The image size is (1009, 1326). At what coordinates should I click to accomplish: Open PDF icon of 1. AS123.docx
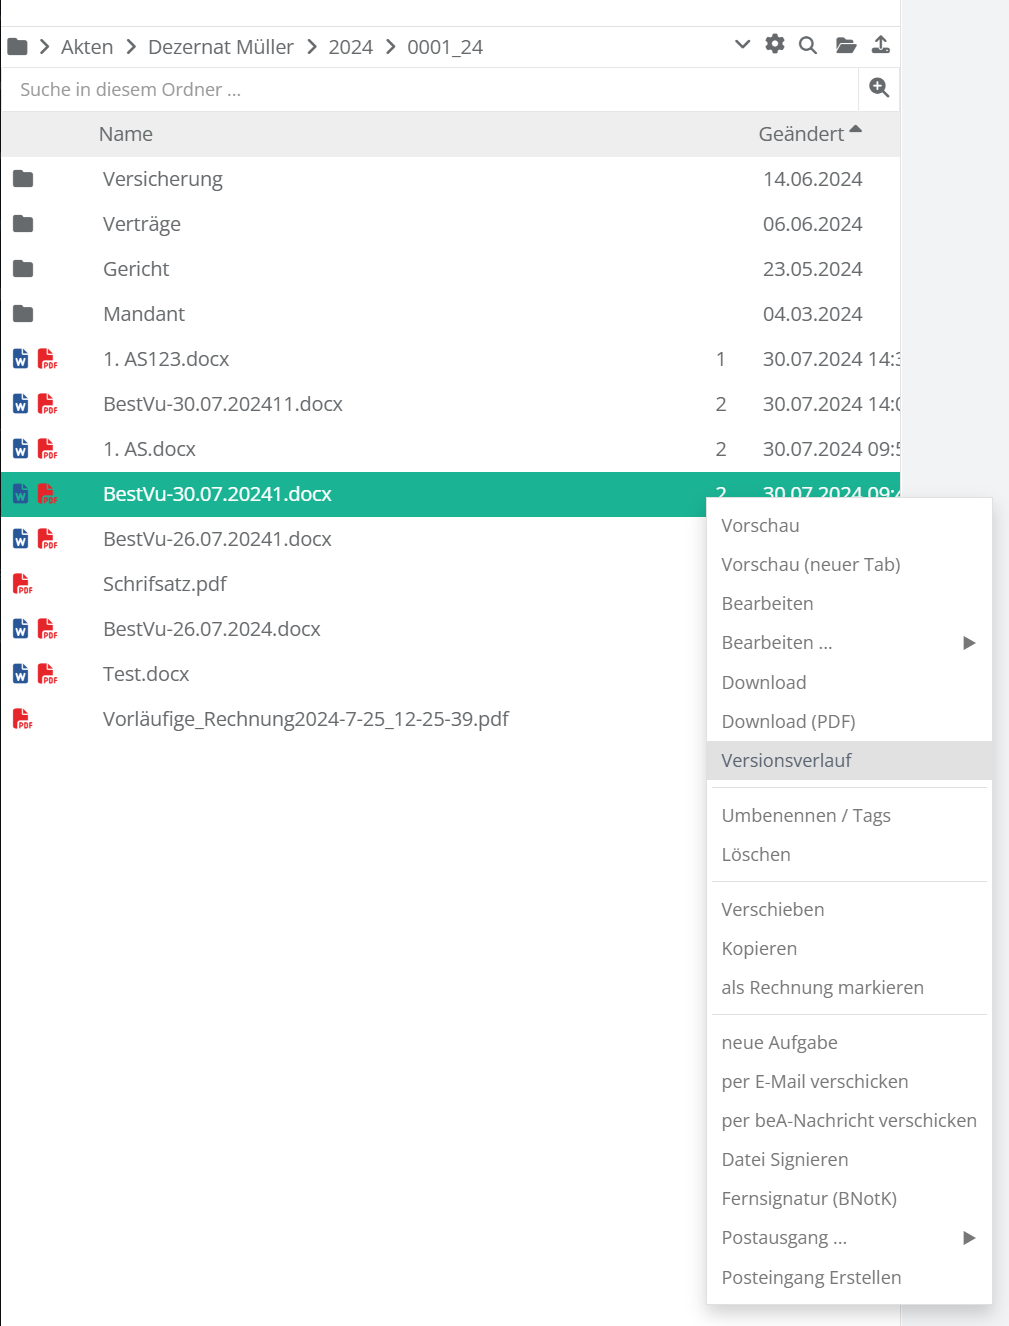pyautogui.click(x=47, y=359)
